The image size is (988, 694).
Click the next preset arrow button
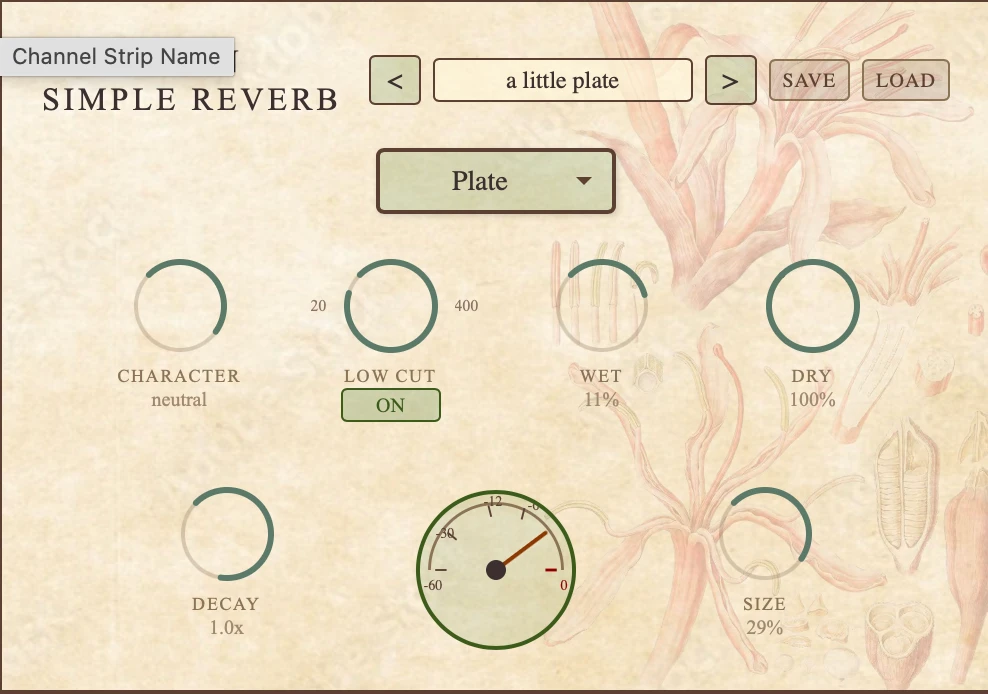tap(730, 81)
